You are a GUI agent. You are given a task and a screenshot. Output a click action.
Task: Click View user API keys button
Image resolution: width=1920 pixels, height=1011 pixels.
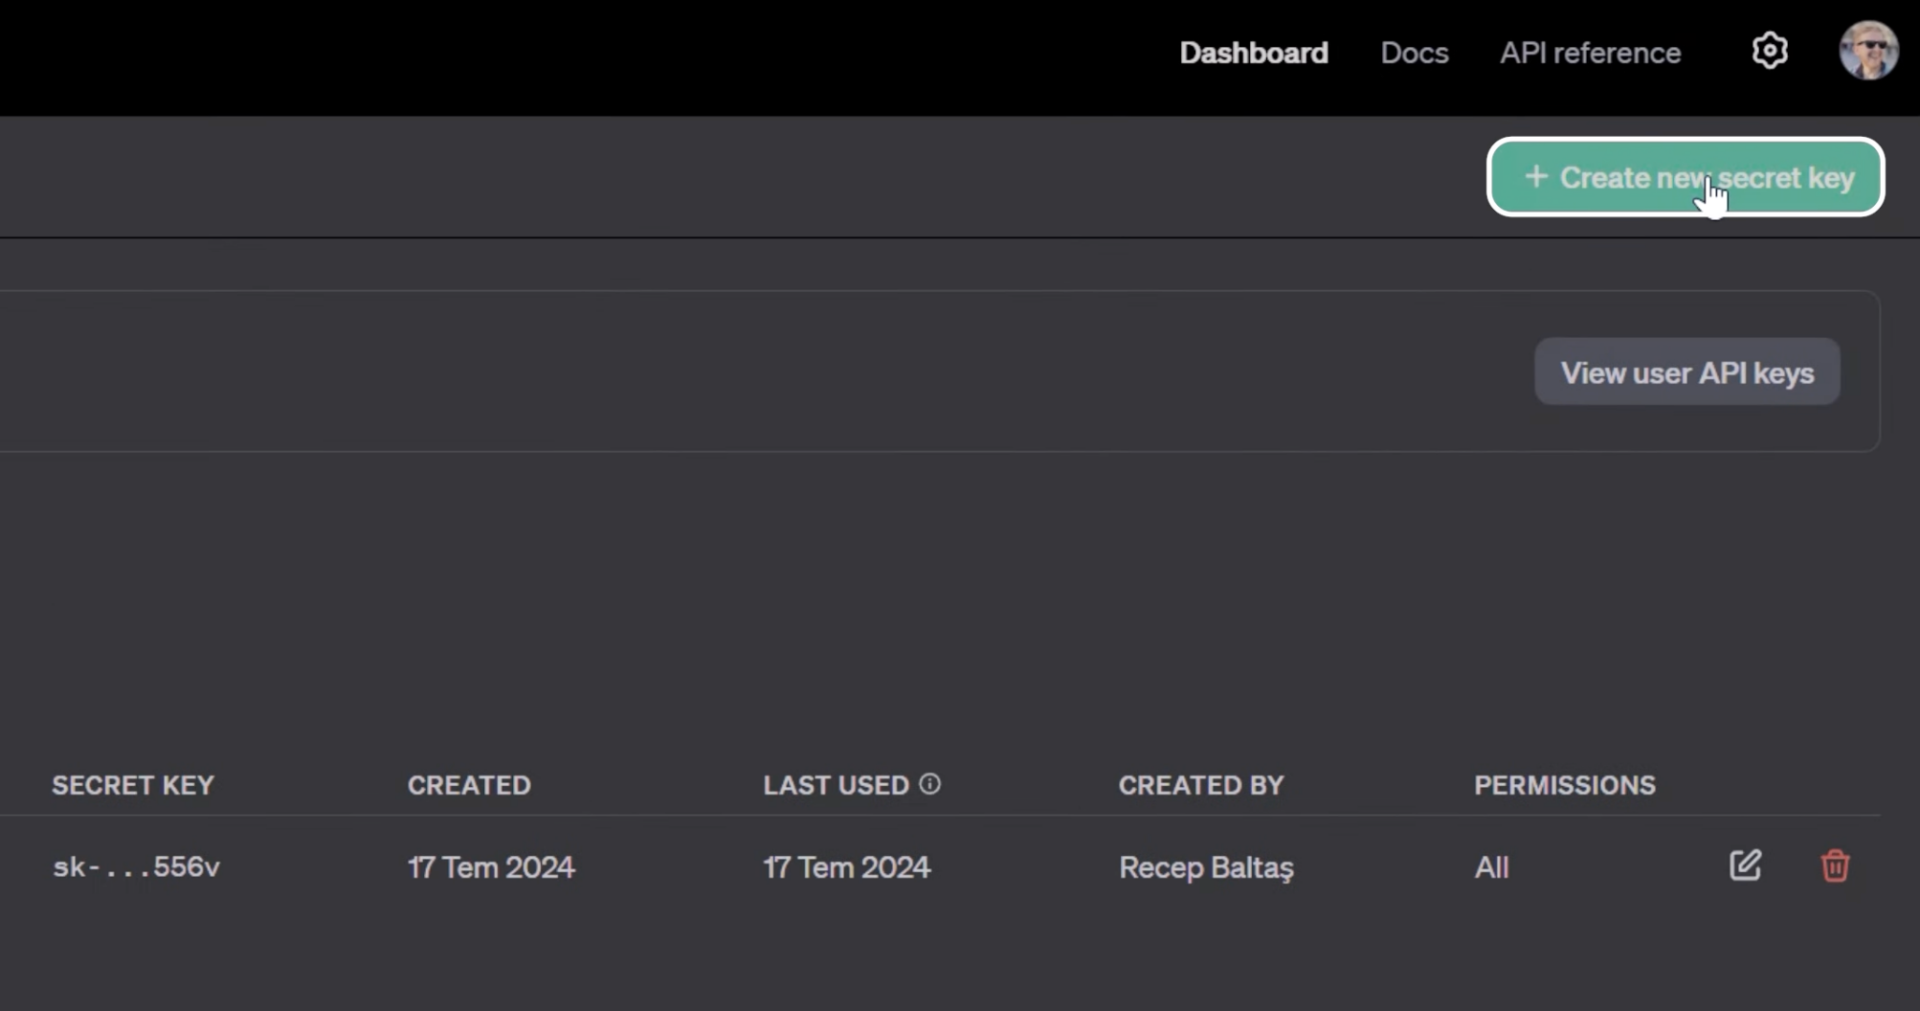pyautogui.click(x=1687, y=372)
